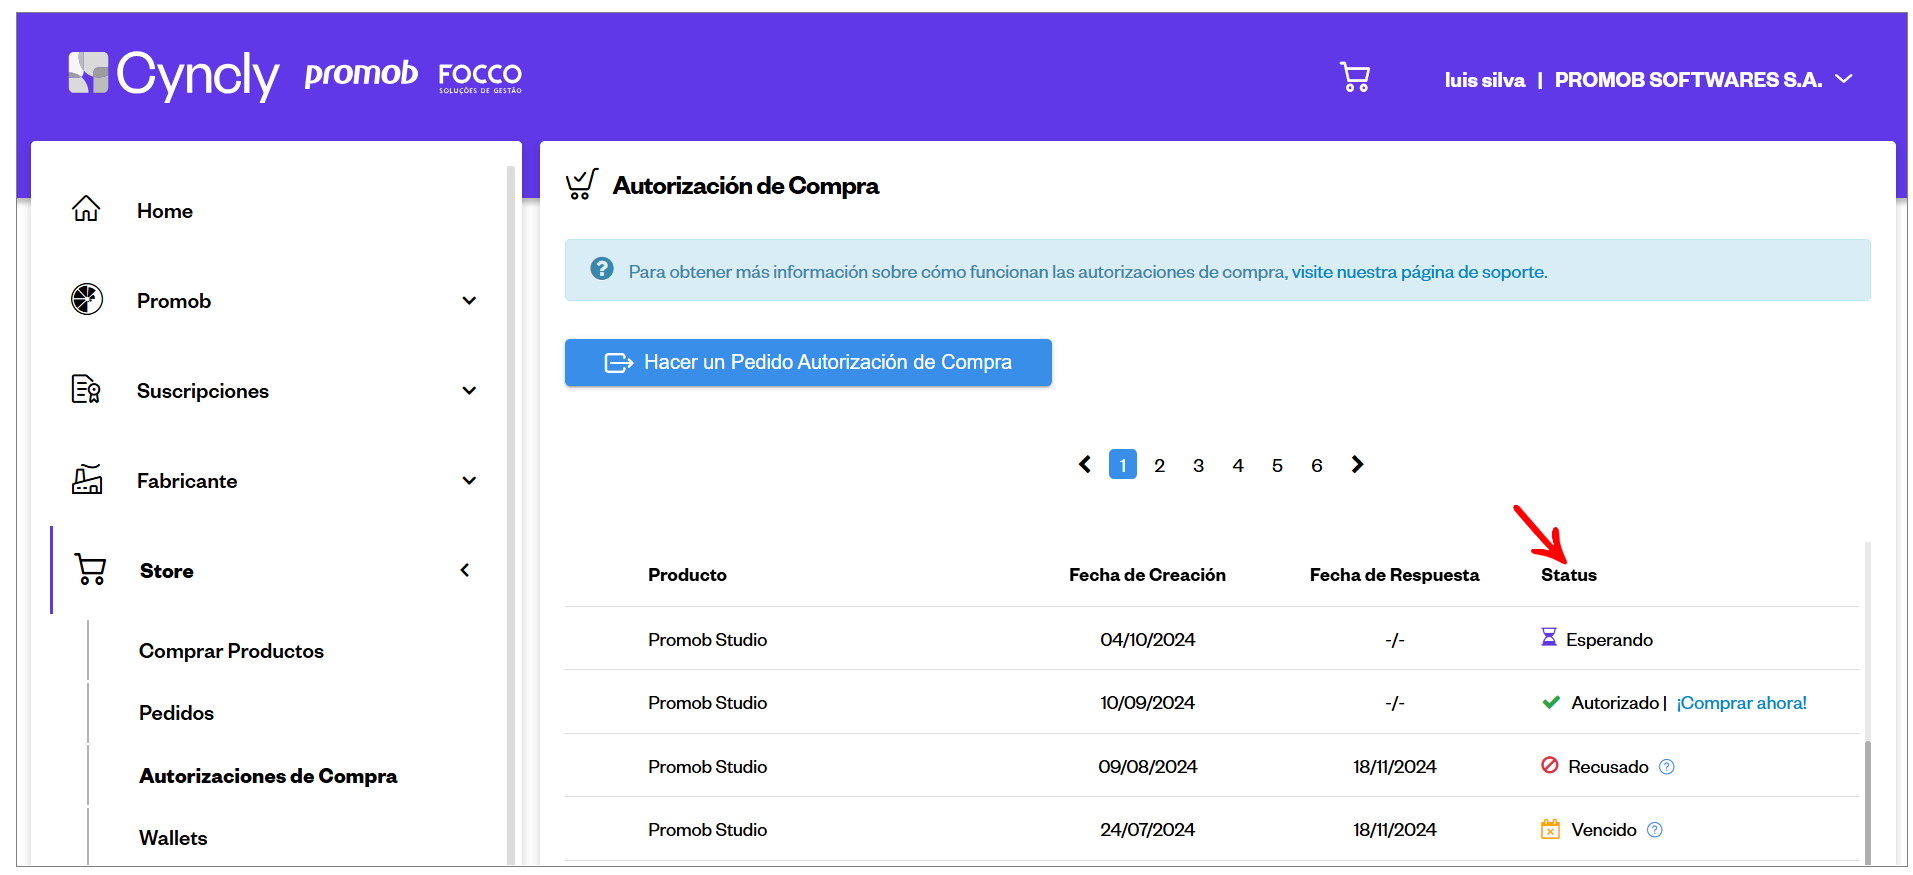The width and height of the screenshot is (1913, 875).
Task: Click the help icon next to Vencido
Action: [x=1655, y=830]
